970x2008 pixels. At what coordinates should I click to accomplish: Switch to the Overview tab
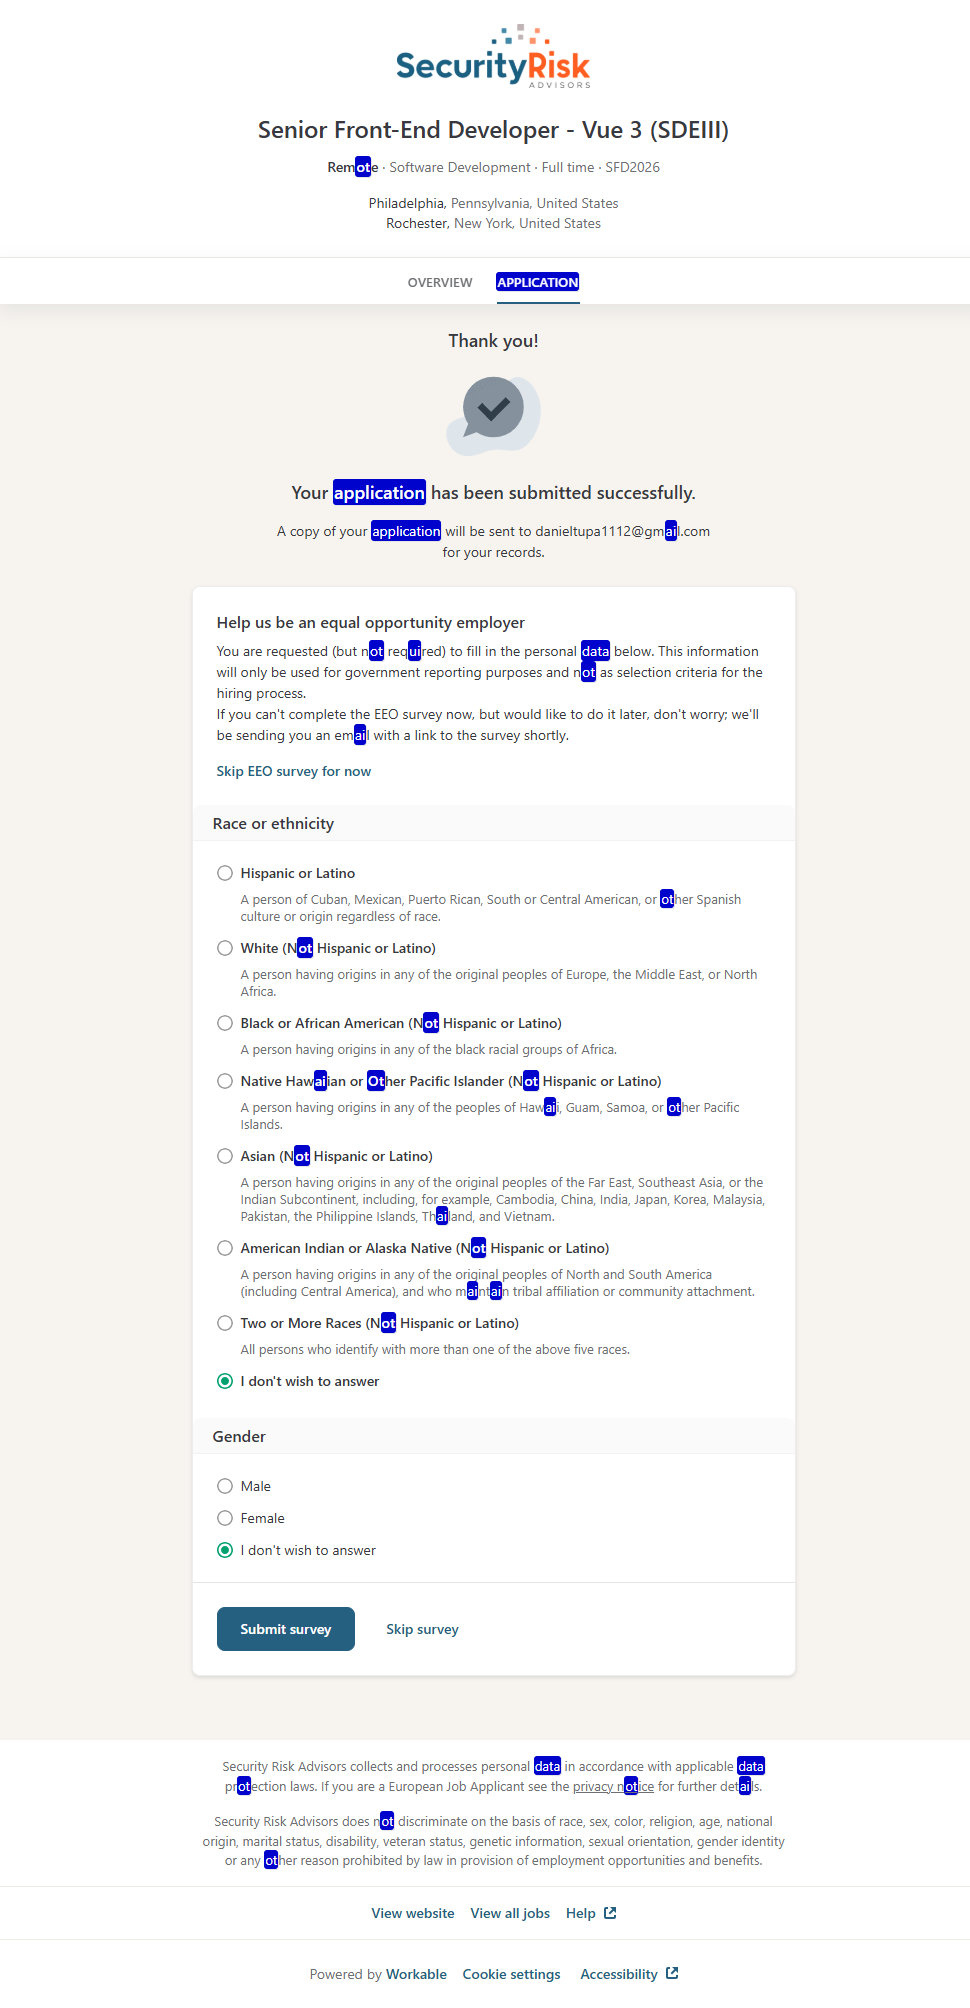tap(440, 283)
